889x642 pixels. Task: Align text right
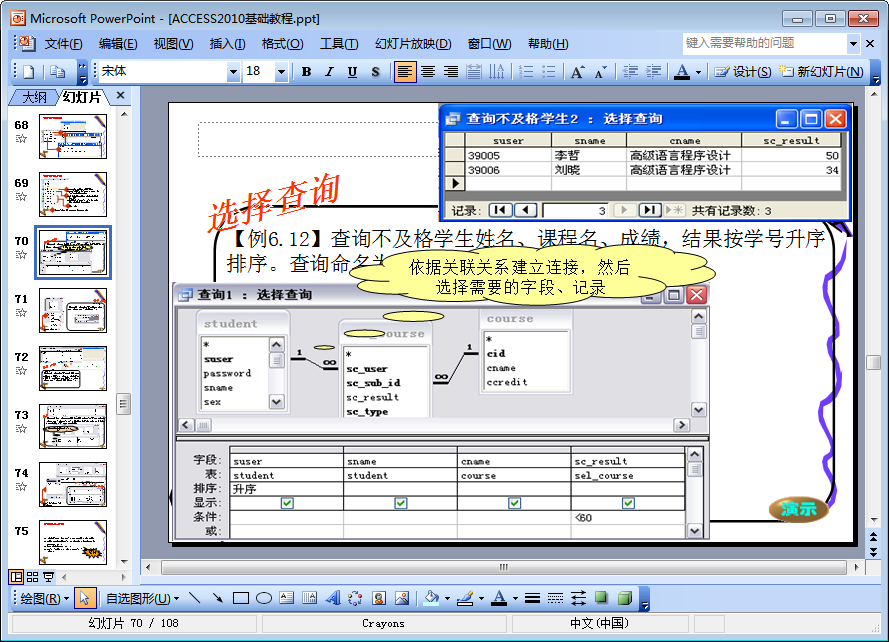pyautogui.click(x=451, y=72)
